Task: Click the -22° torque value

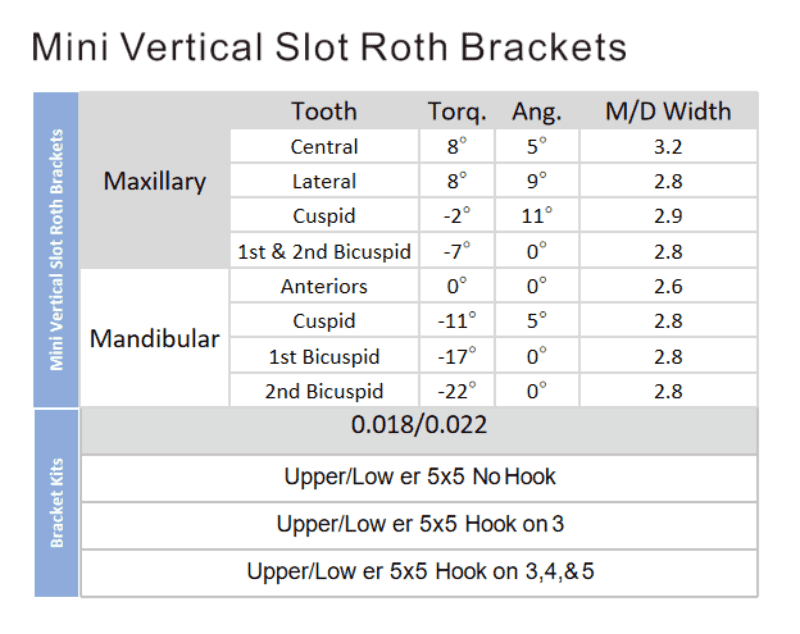Action: [457, 391]
